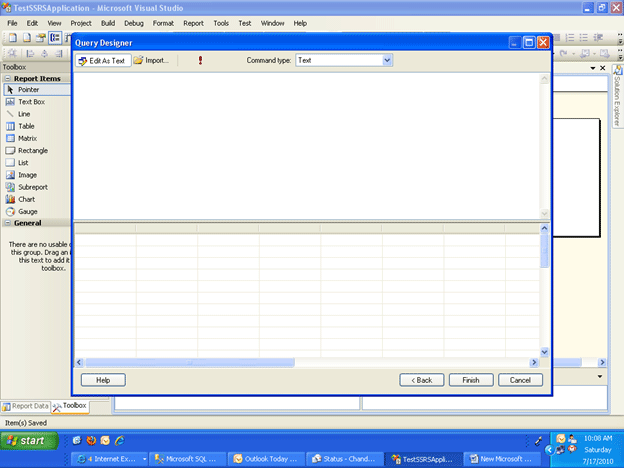Open the Build menu

[x=108, y=23]
